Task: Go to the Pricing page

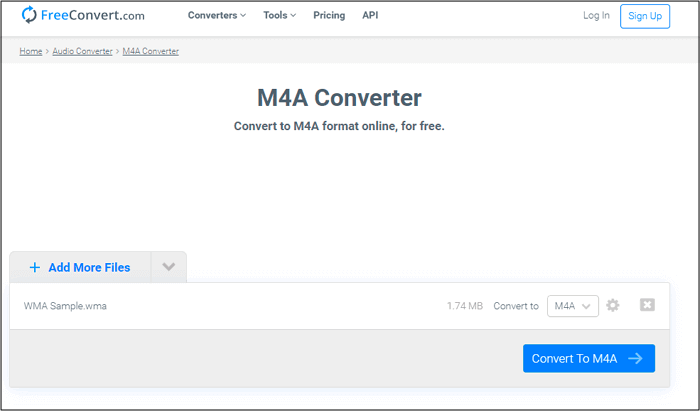Action: (x=329, y=16)
